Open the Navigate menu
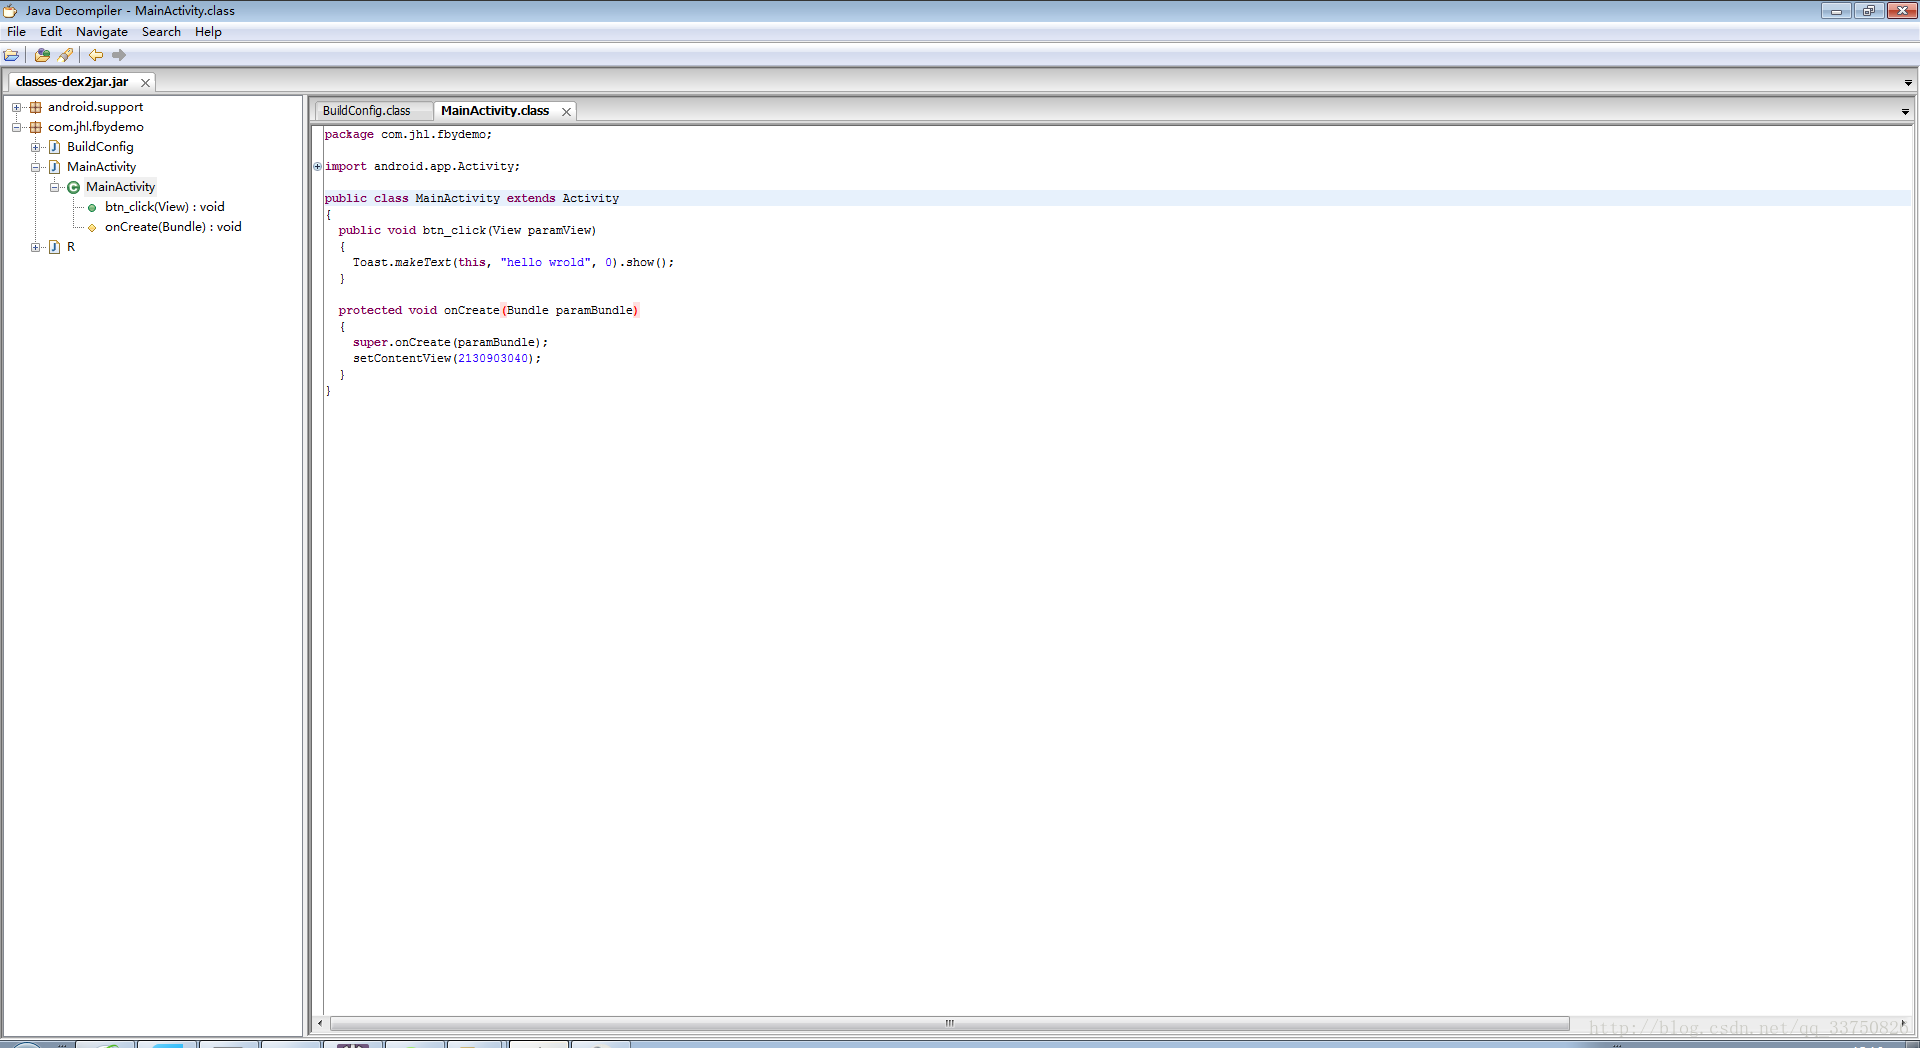This screenshot has height=1048, width=1920. point(102,32)
